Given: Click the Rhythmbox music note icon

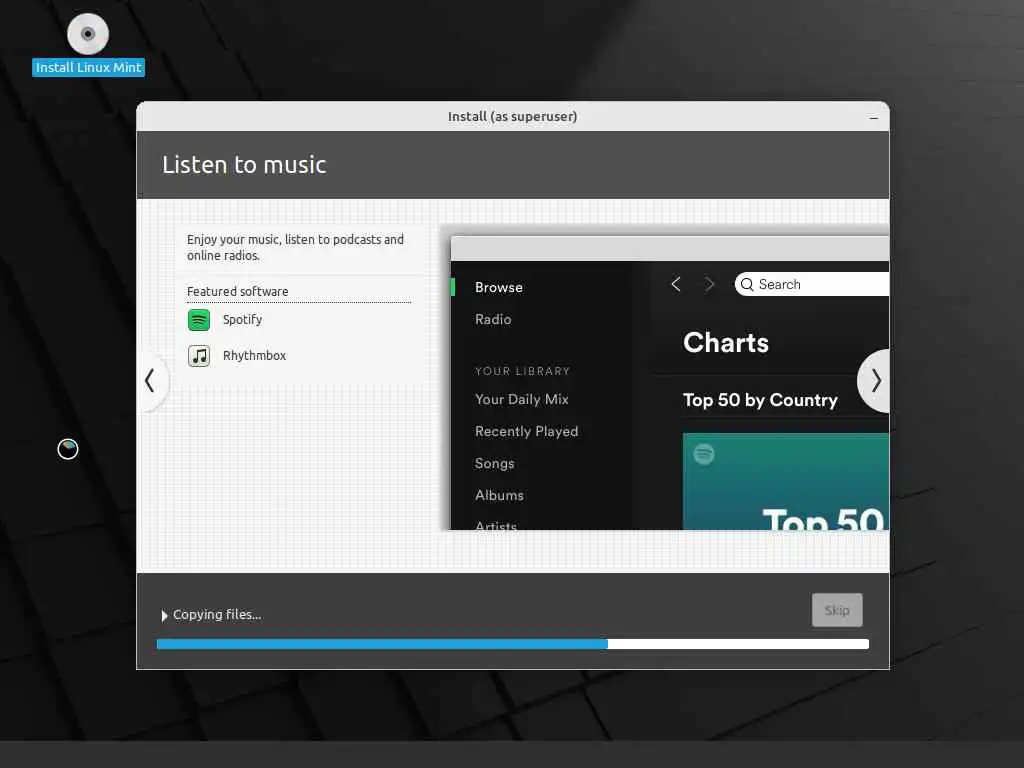Looking at the screenshot, I should click(199, 356).
